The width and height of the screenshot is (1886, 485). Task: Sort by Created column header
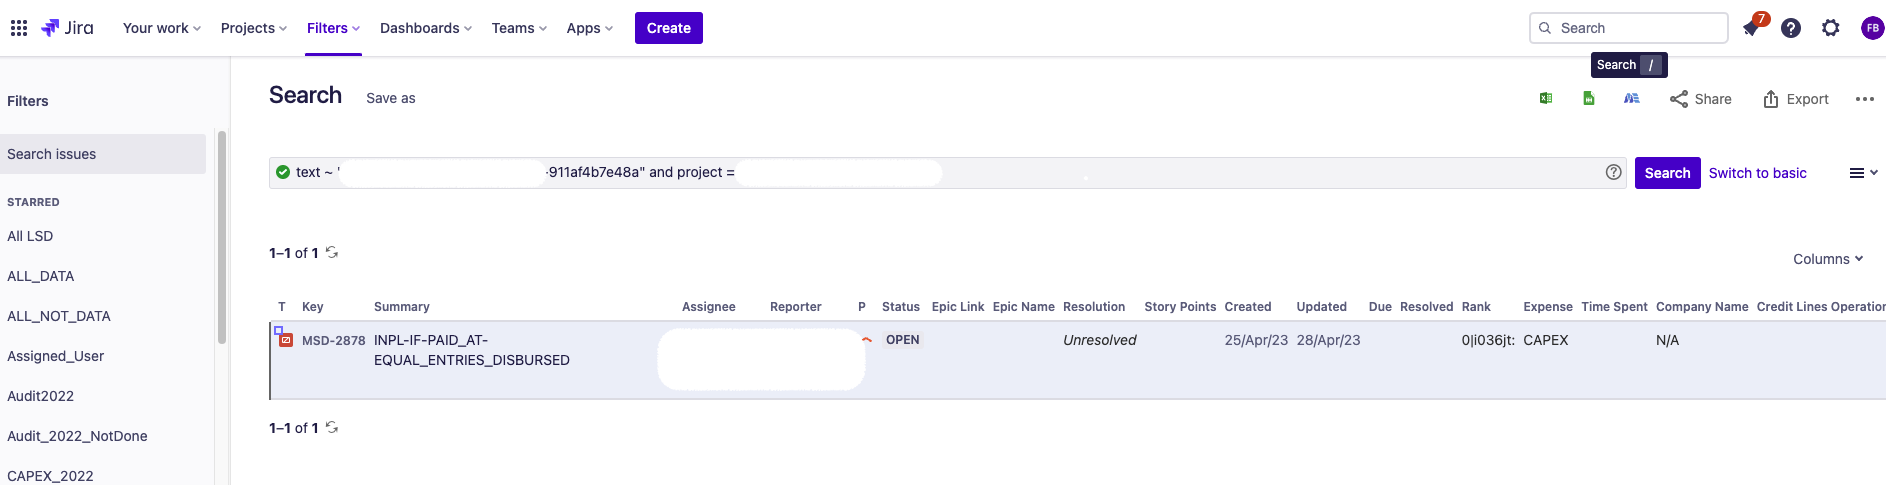click(1248, 307)
